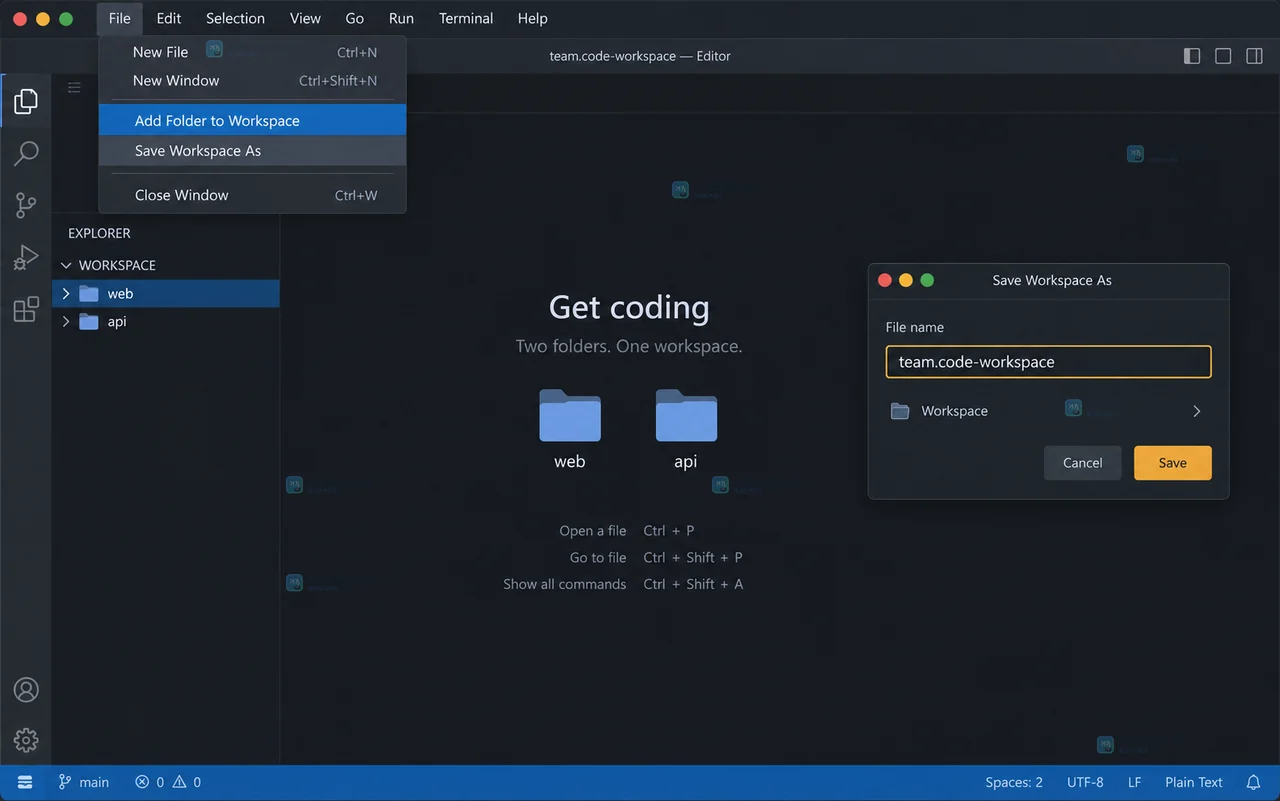
Task: Collapse the WORKSPACE section
Action: [66, 265]
